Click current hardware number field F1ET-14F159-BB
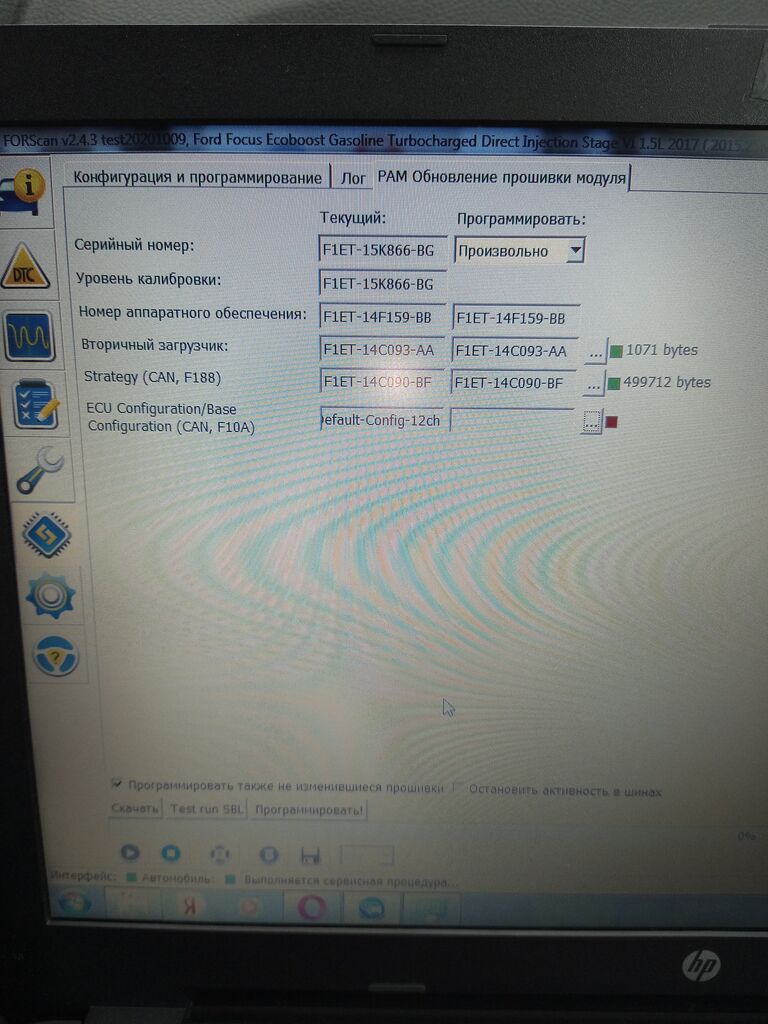 (383, 317)
